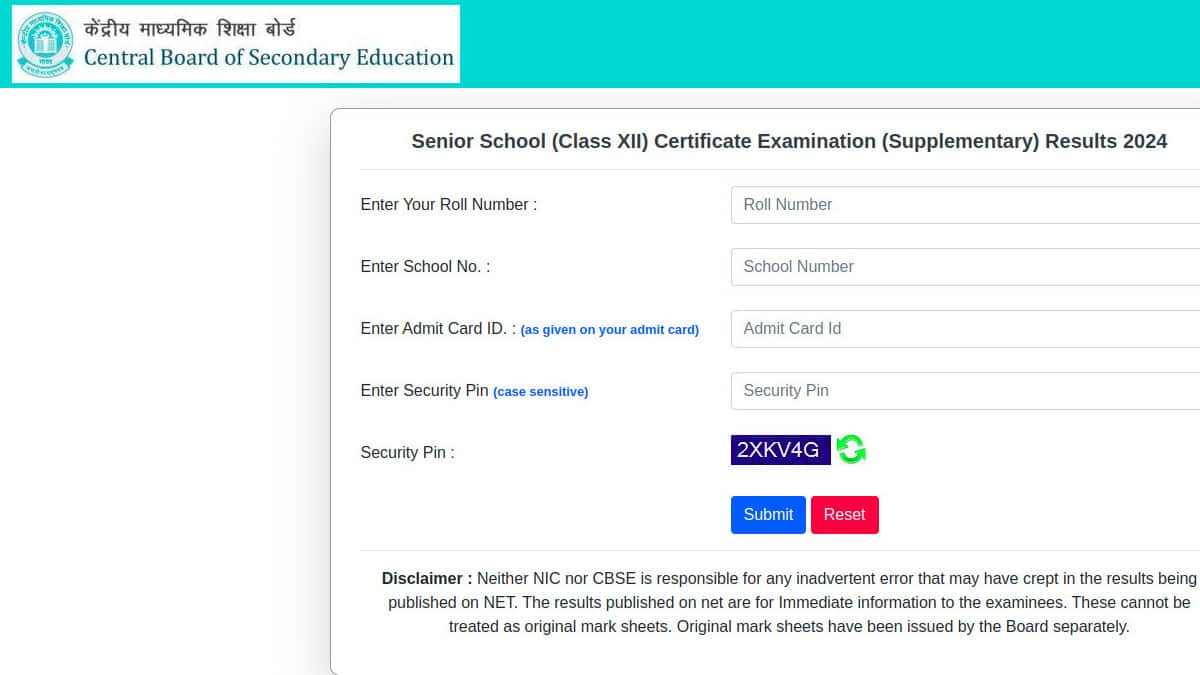Click the "Enter School No." label

point(425,266)
